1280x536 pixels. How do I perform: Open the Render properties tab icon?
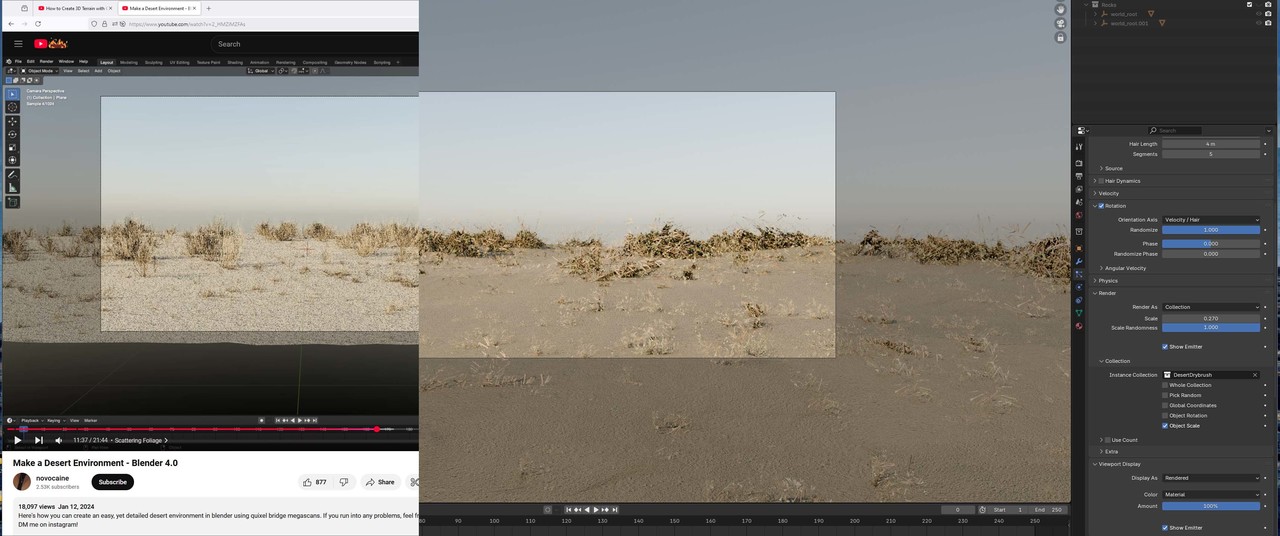1079,162
